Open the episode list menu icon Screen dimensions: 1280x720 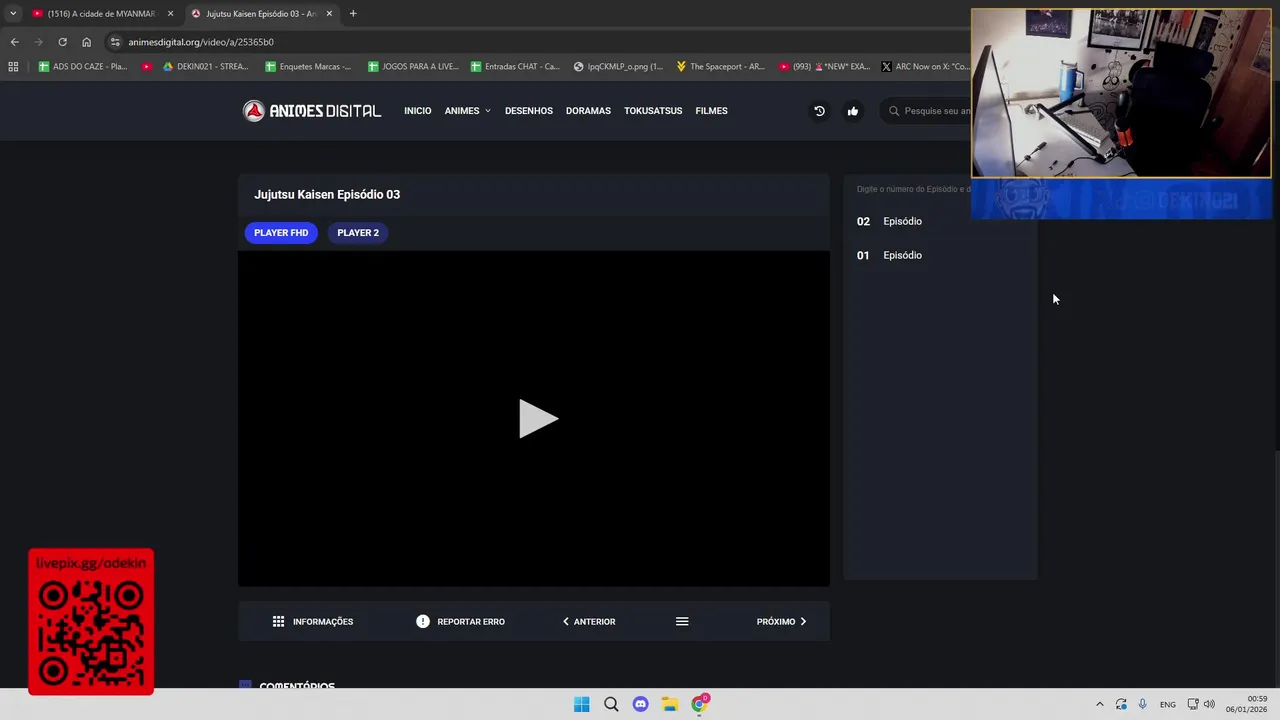click(x=682, y=621)
